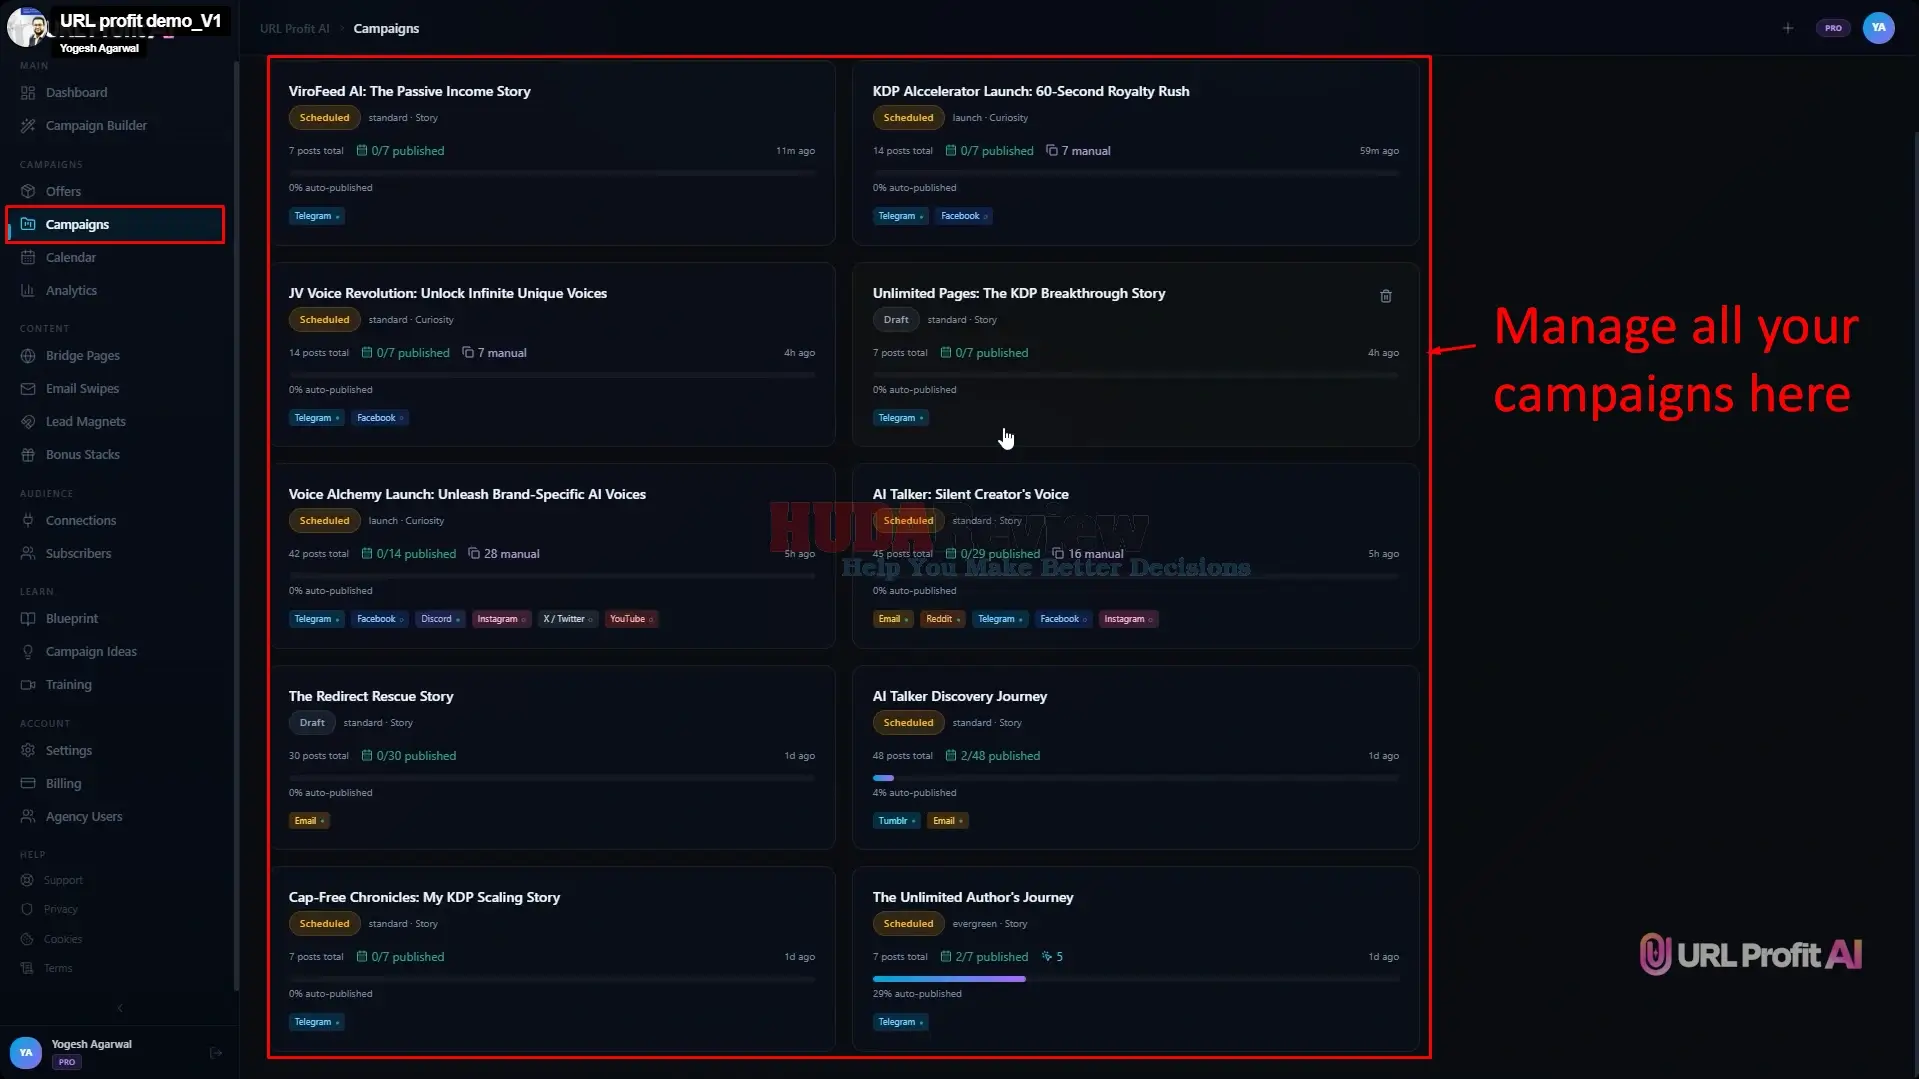
Task: Open the Settings gear icon
Action: (x=28, y=750)
